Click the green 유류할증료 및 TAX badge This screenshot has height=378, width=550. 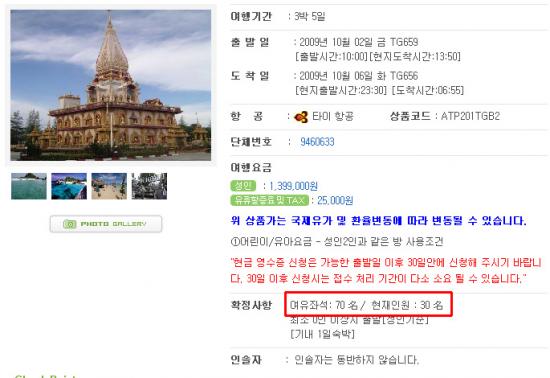[x=269, y=200]
